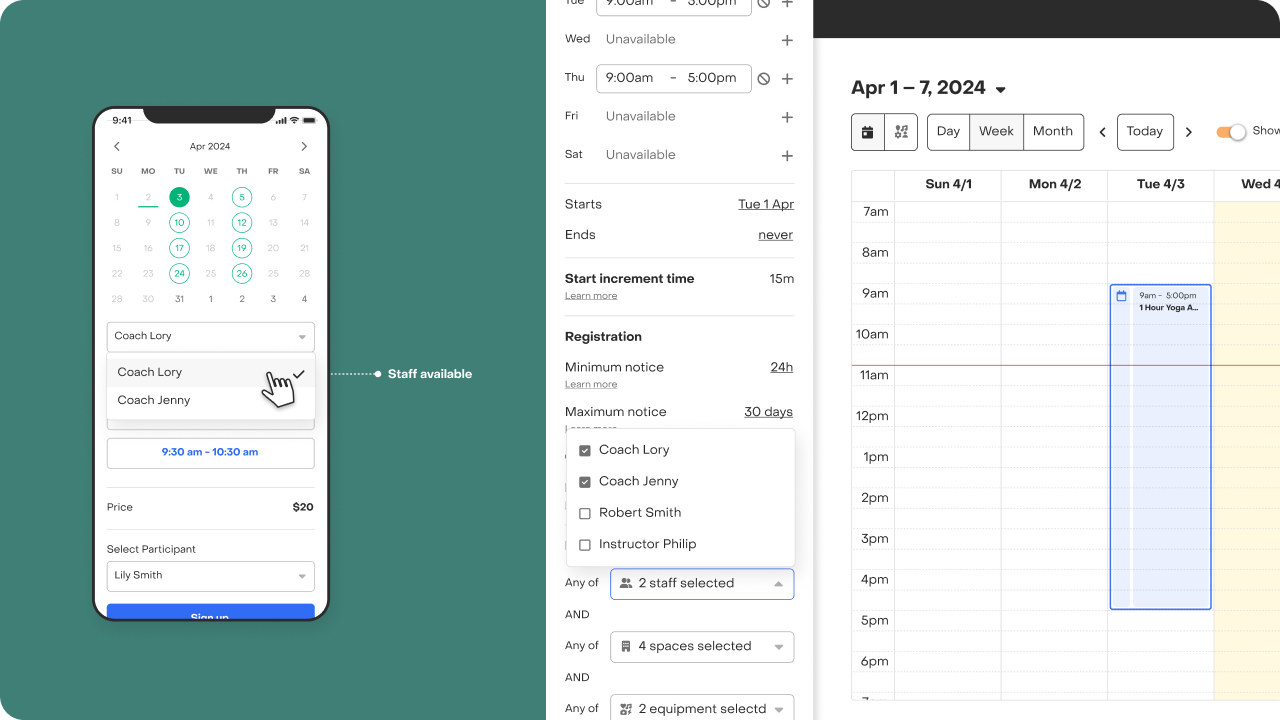This screenshot has height=720, width=1280.
Task: Click checkmark next to Coach Lory option
Action: click(298, 373)
